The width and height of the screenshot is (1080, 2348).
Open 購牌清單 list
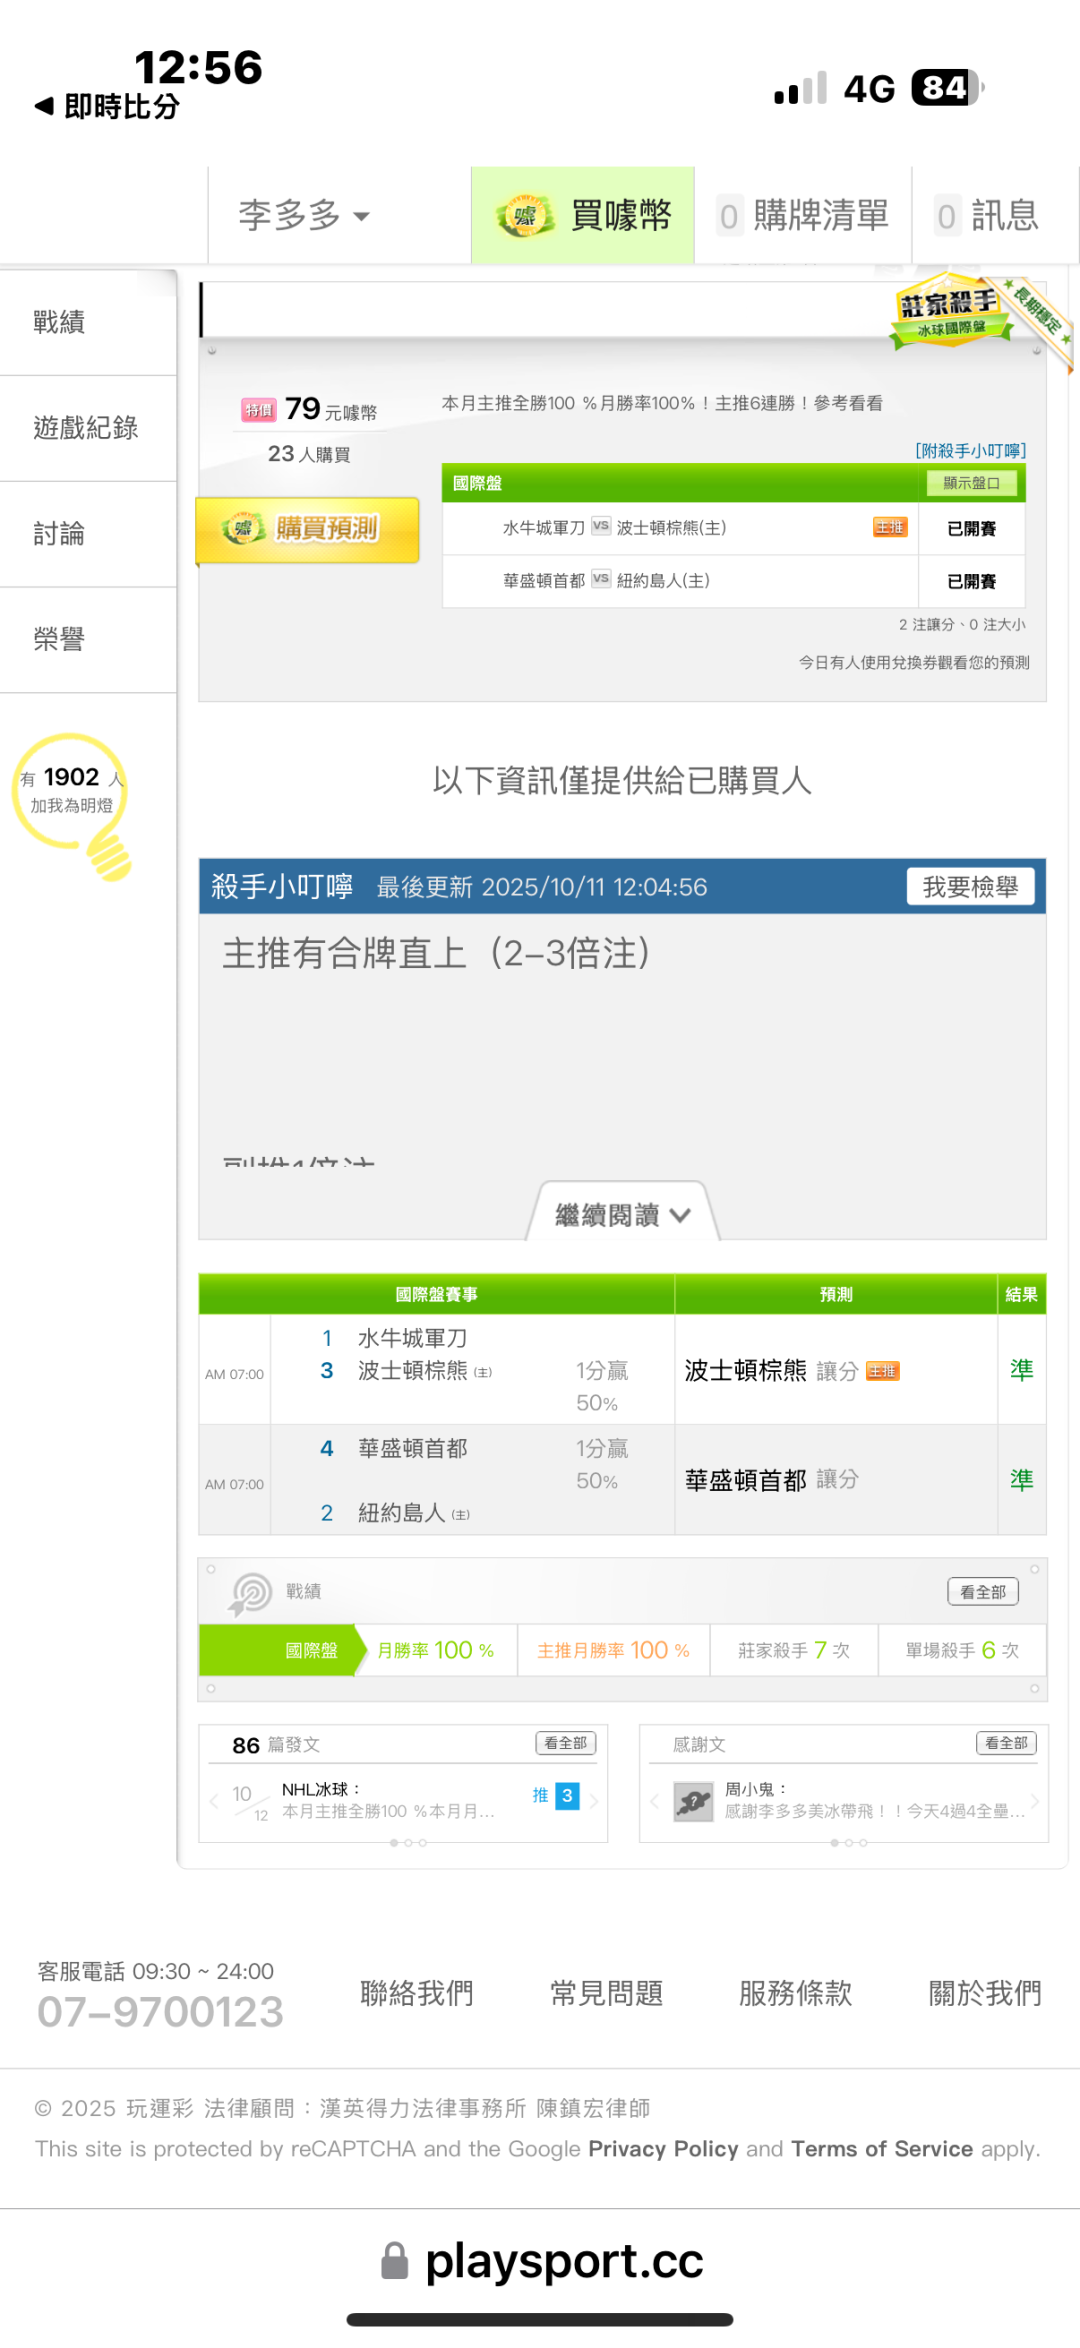803,215
